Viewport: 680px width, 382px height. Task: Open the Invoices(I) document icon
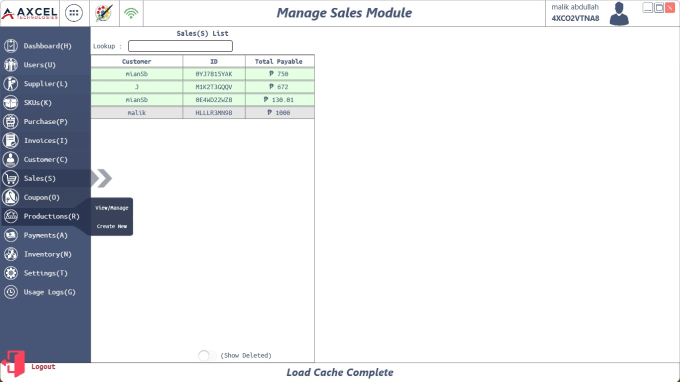(11, 140)
